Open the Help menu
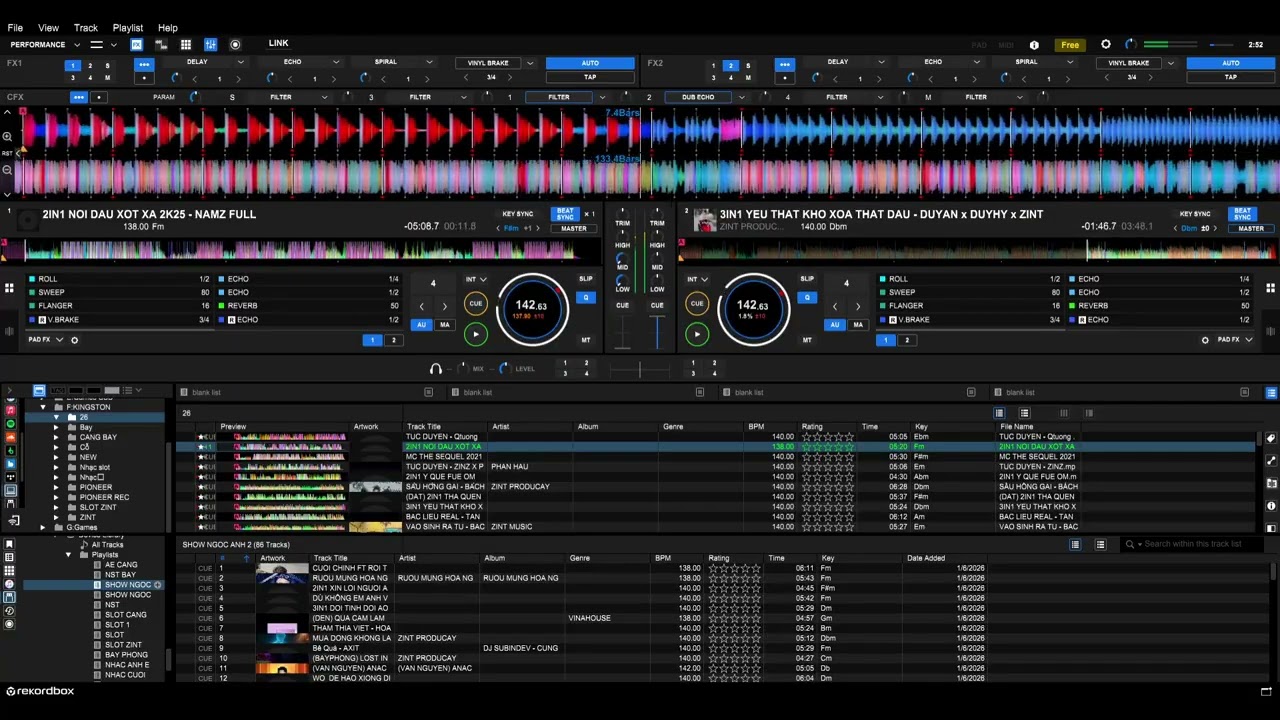This screenshot has width=1280, height=720. 168,28
